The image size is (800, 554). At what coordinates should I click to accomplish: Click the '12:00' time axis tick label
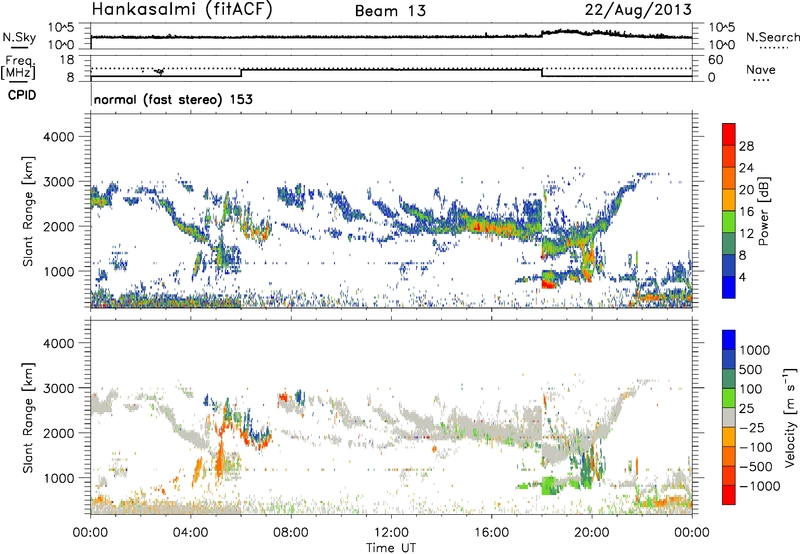tap(391, 533)
